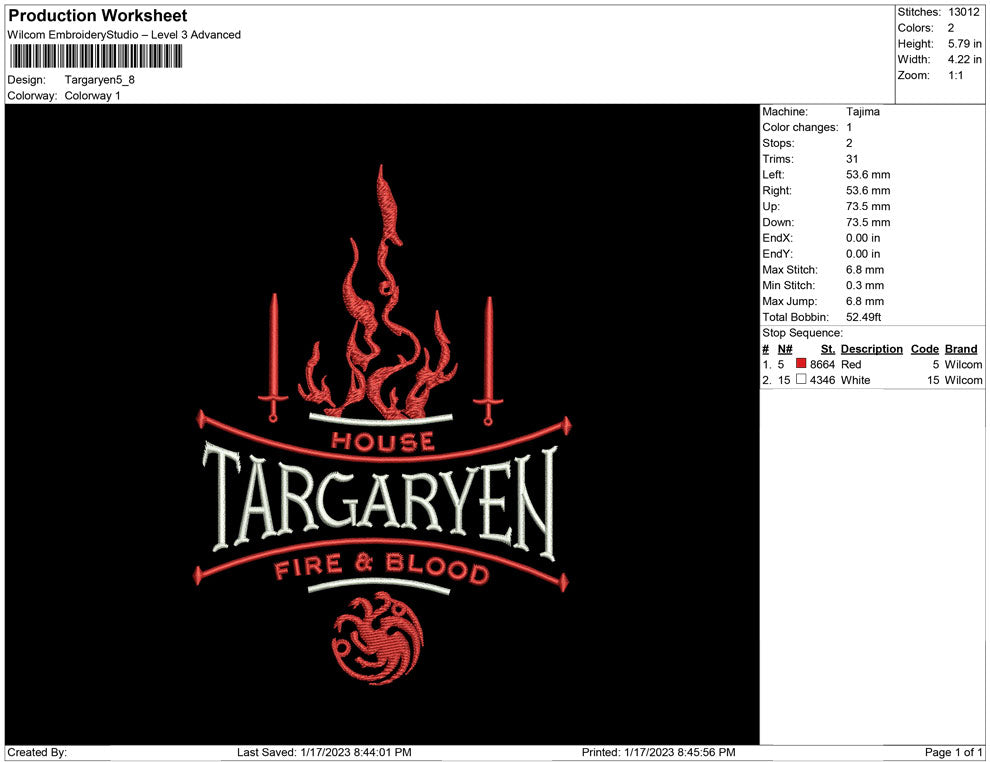Click the 'EndX:' label
Viewport: 990px width, 762px height.
777,238
